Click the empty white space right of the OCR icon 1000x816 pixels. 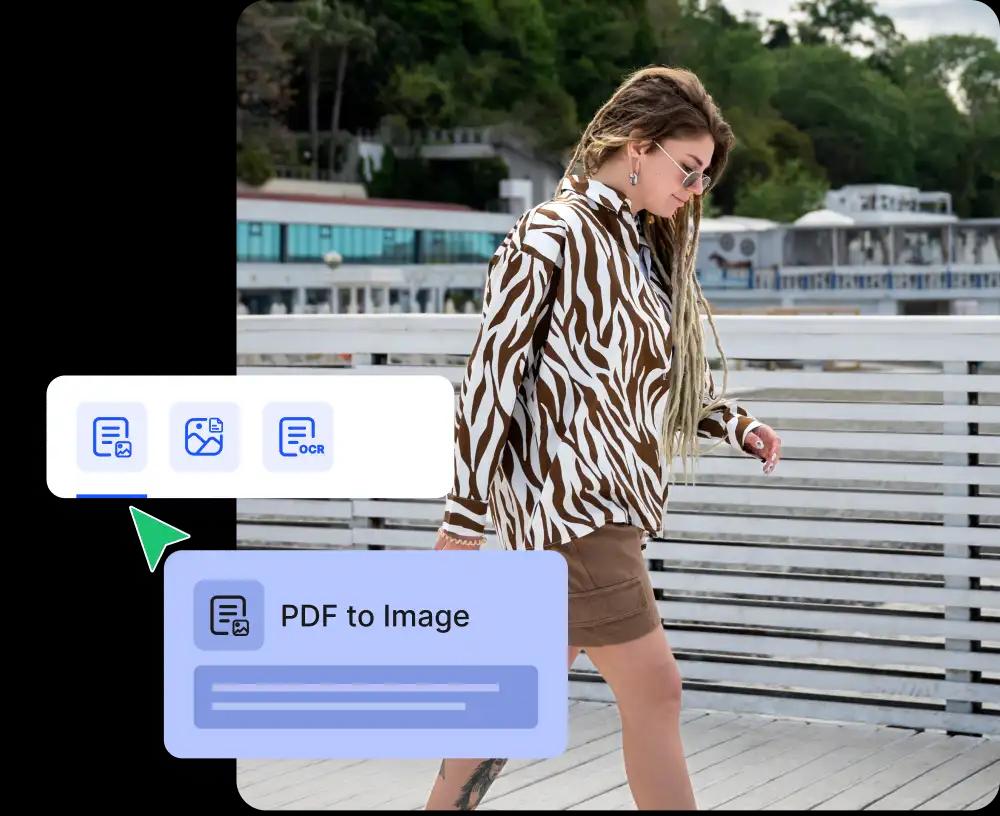tap(395, 437)
